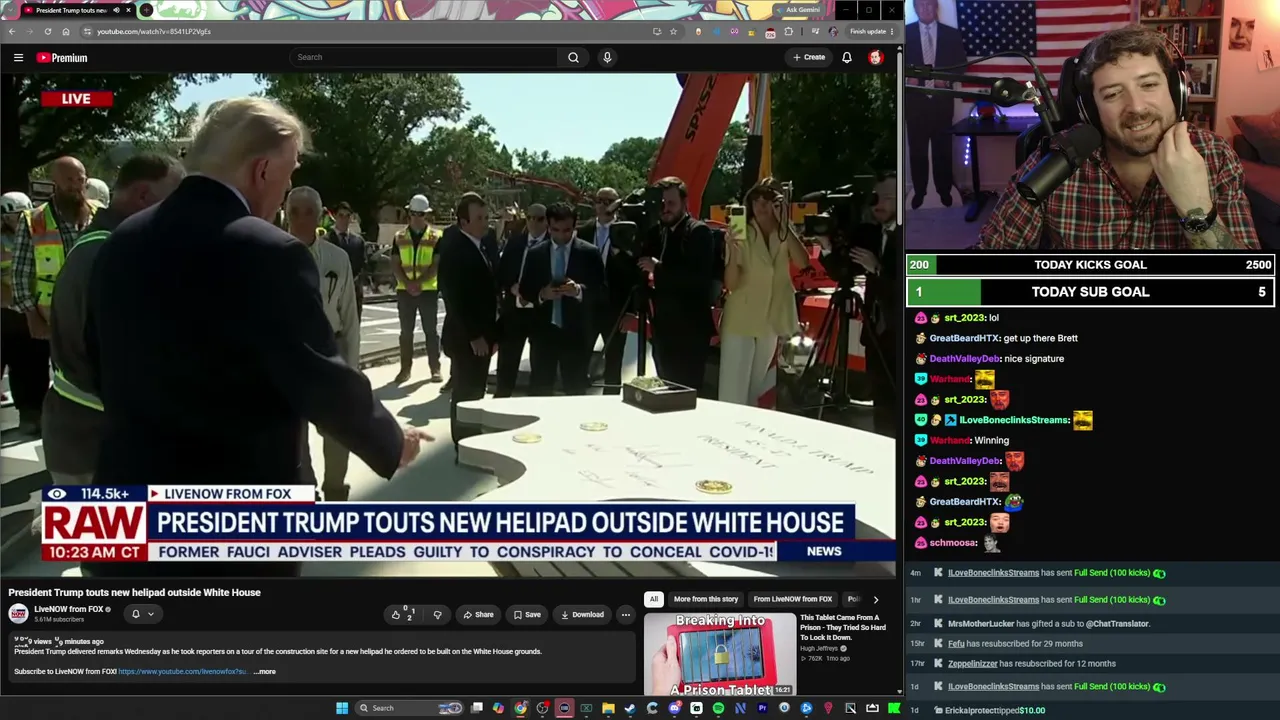This screenshot has width=1280, height=720.
Task: Open the Breaking Into A Prison Tablet thumbnail
Action: pyautogui.click(x=720, y=654)
